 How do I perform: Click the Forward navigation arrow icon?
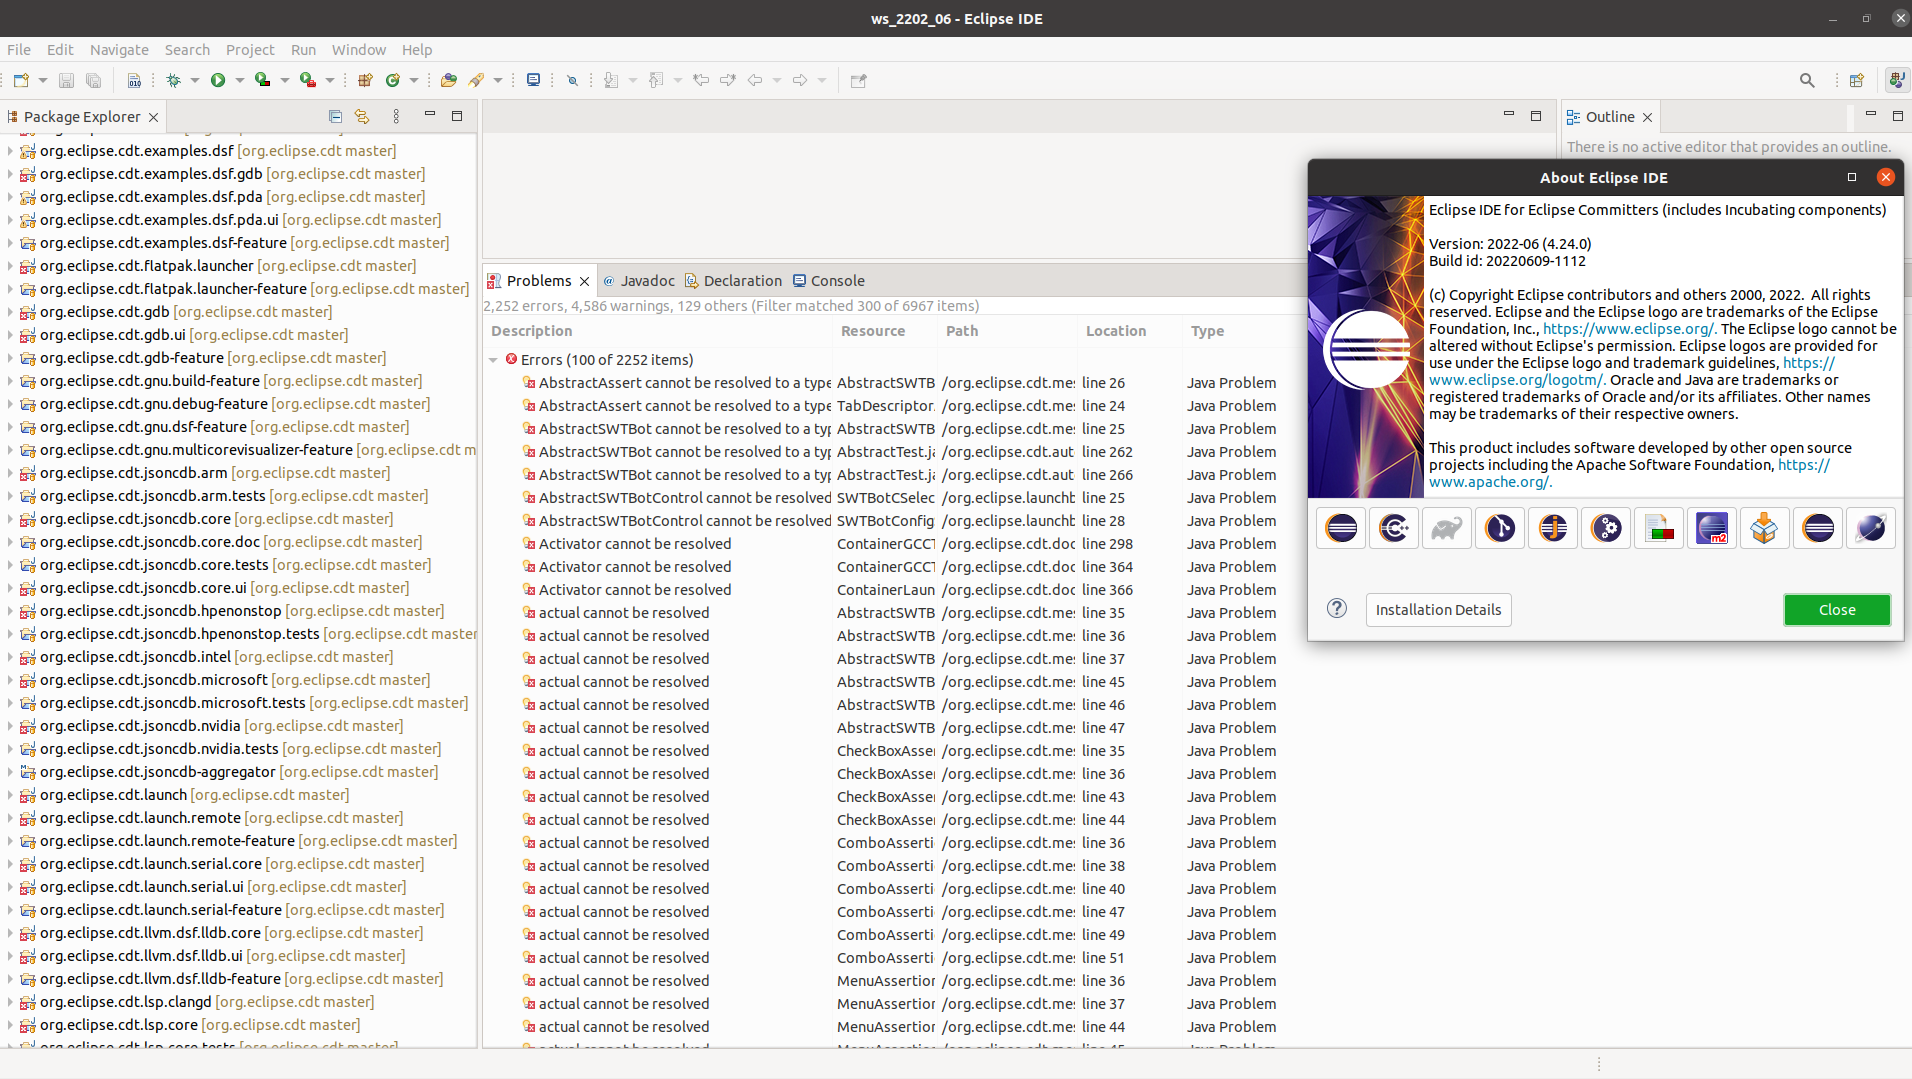pos(800,80)
